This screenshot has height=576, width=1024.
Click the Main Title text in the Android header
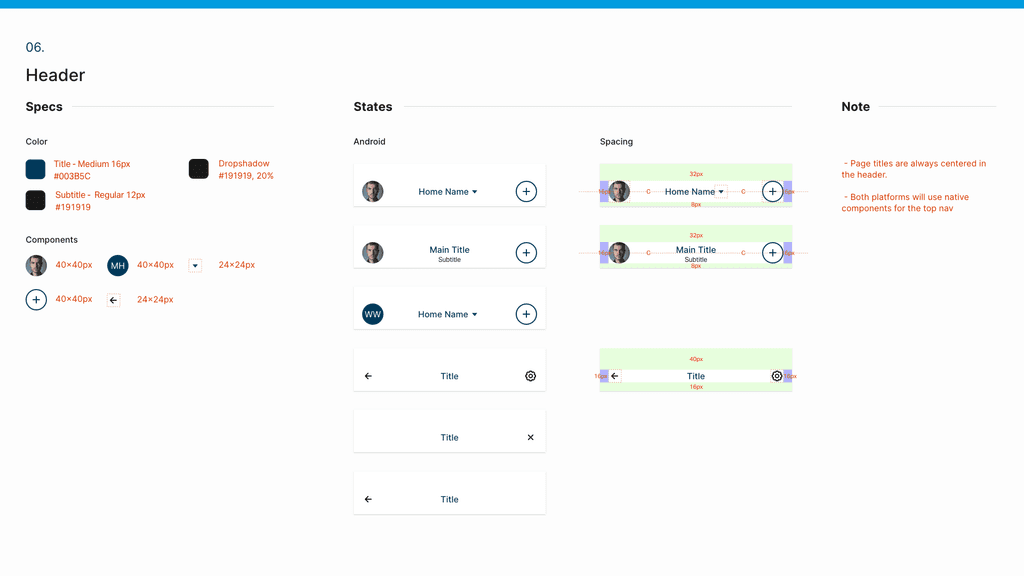449,249
